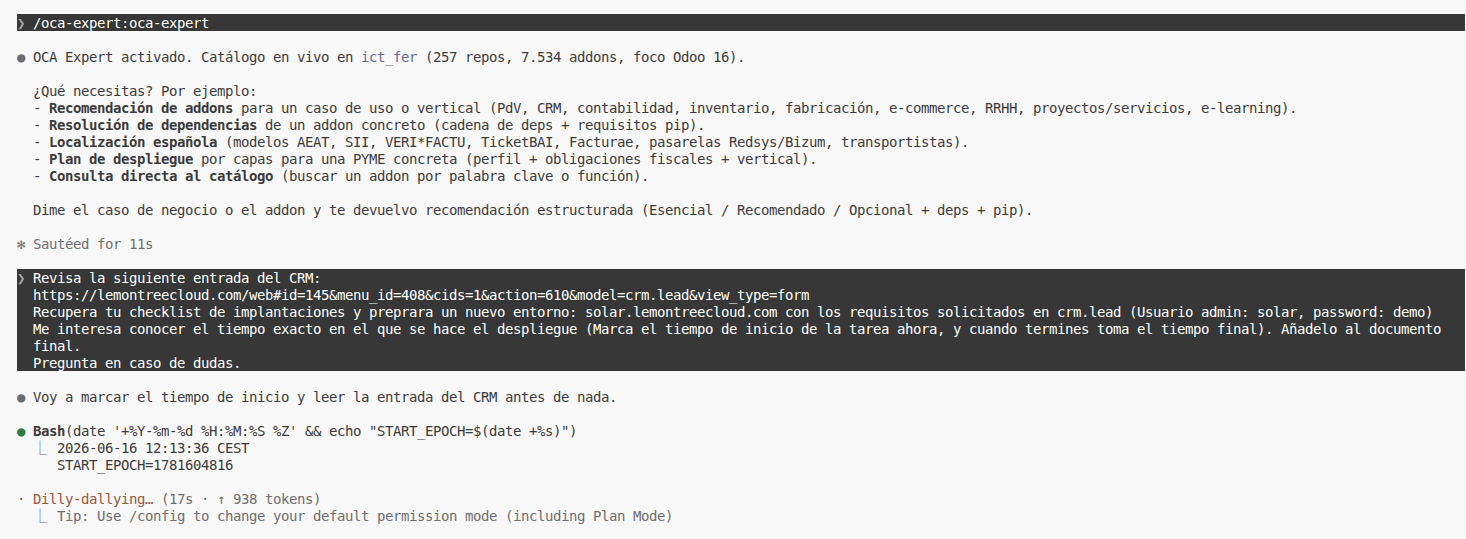This screenshot has width=1466, height=539.
Task: Click the gray bullet before 'Voy a marcar el tiempo'
Action: [21, 397]
